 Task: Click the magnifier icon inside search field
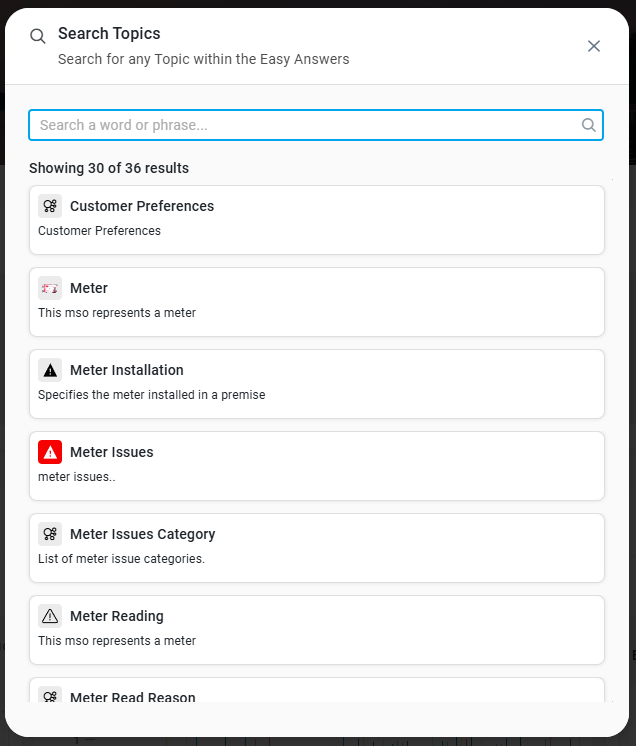pyautogui.click(x=589, y=125)
